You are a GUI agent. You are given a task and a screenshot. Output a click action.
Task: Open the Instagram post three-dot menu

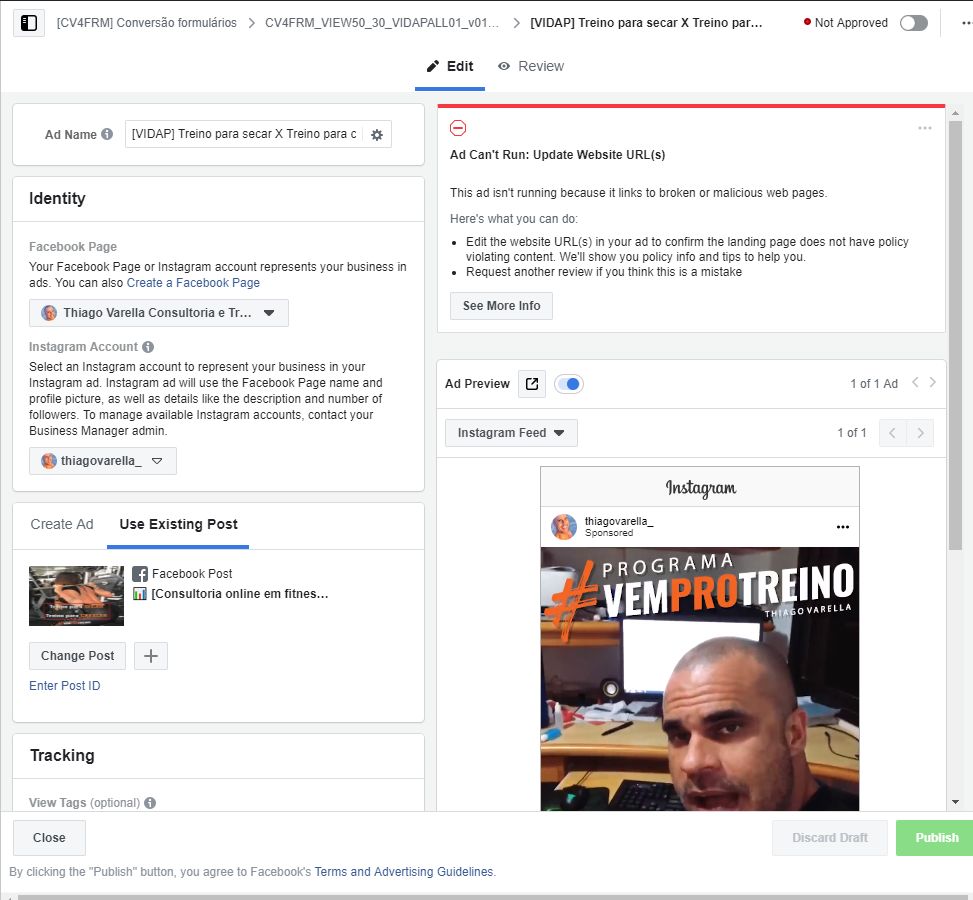coord(842,527)
